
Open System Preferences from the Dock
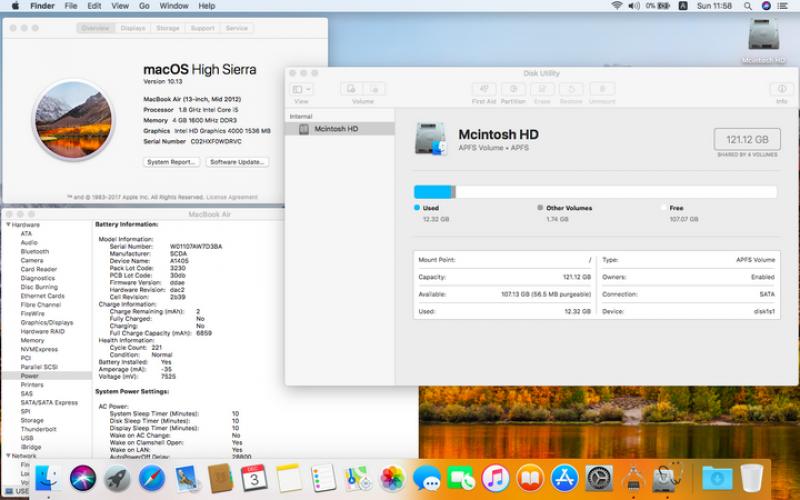coord(599,479)
